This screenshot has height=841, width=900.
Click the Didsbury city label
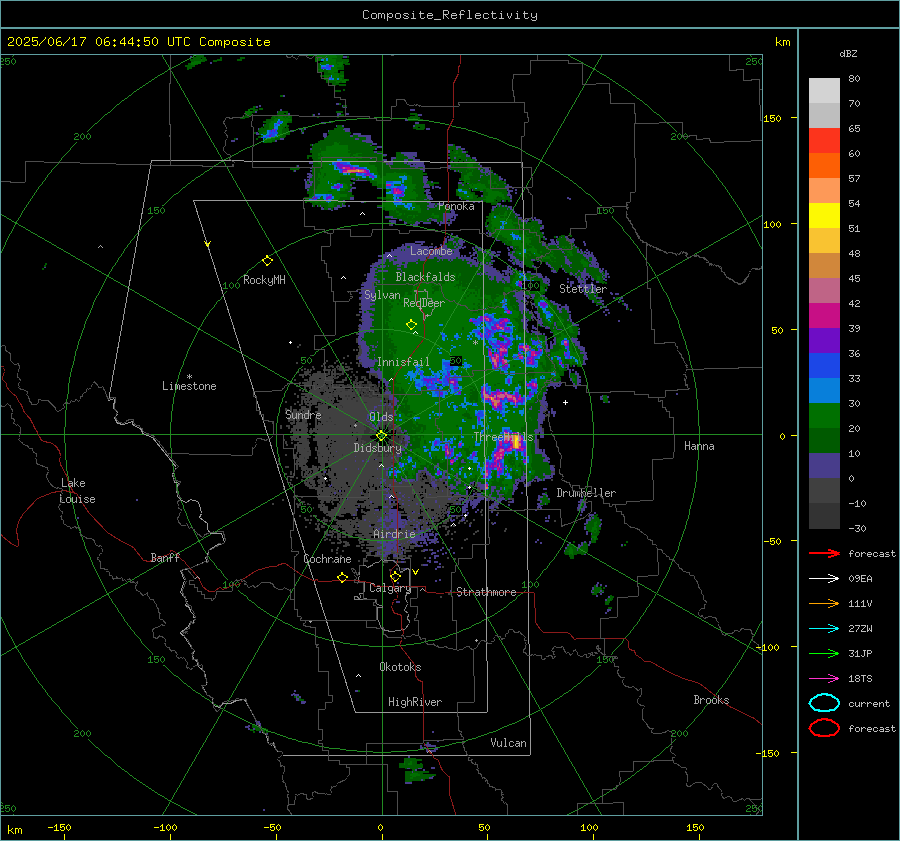pyautogui.click(x=377, y=448)
